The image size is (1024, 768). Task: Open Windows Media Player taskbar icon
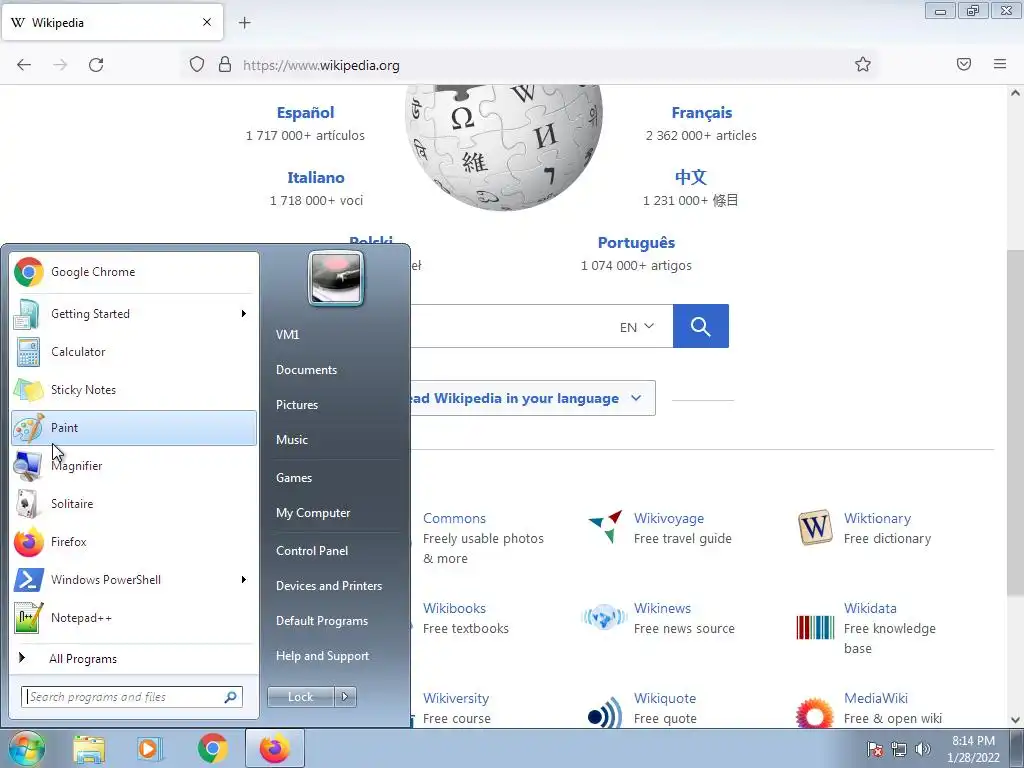coord(150,749)
